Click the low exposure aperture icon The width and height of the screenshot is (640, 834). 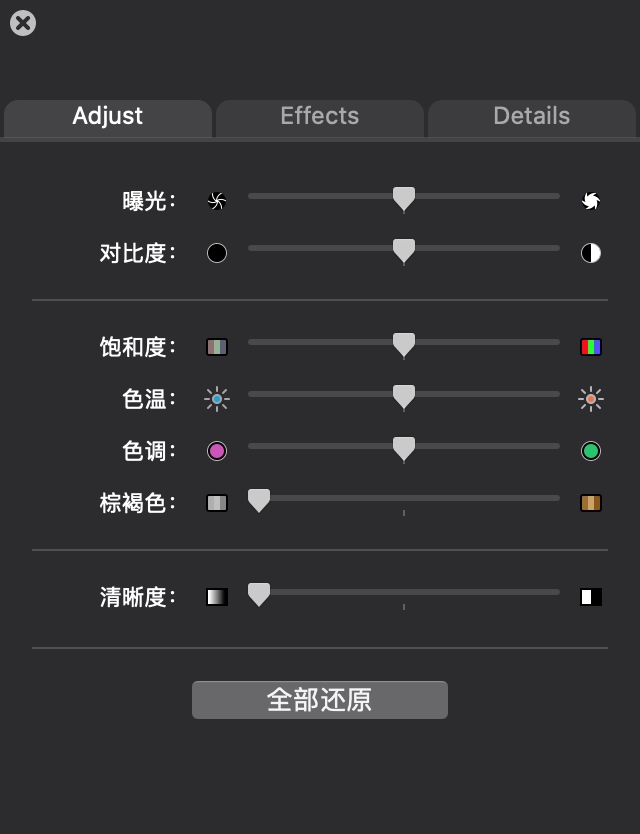[x=217, y=201]
